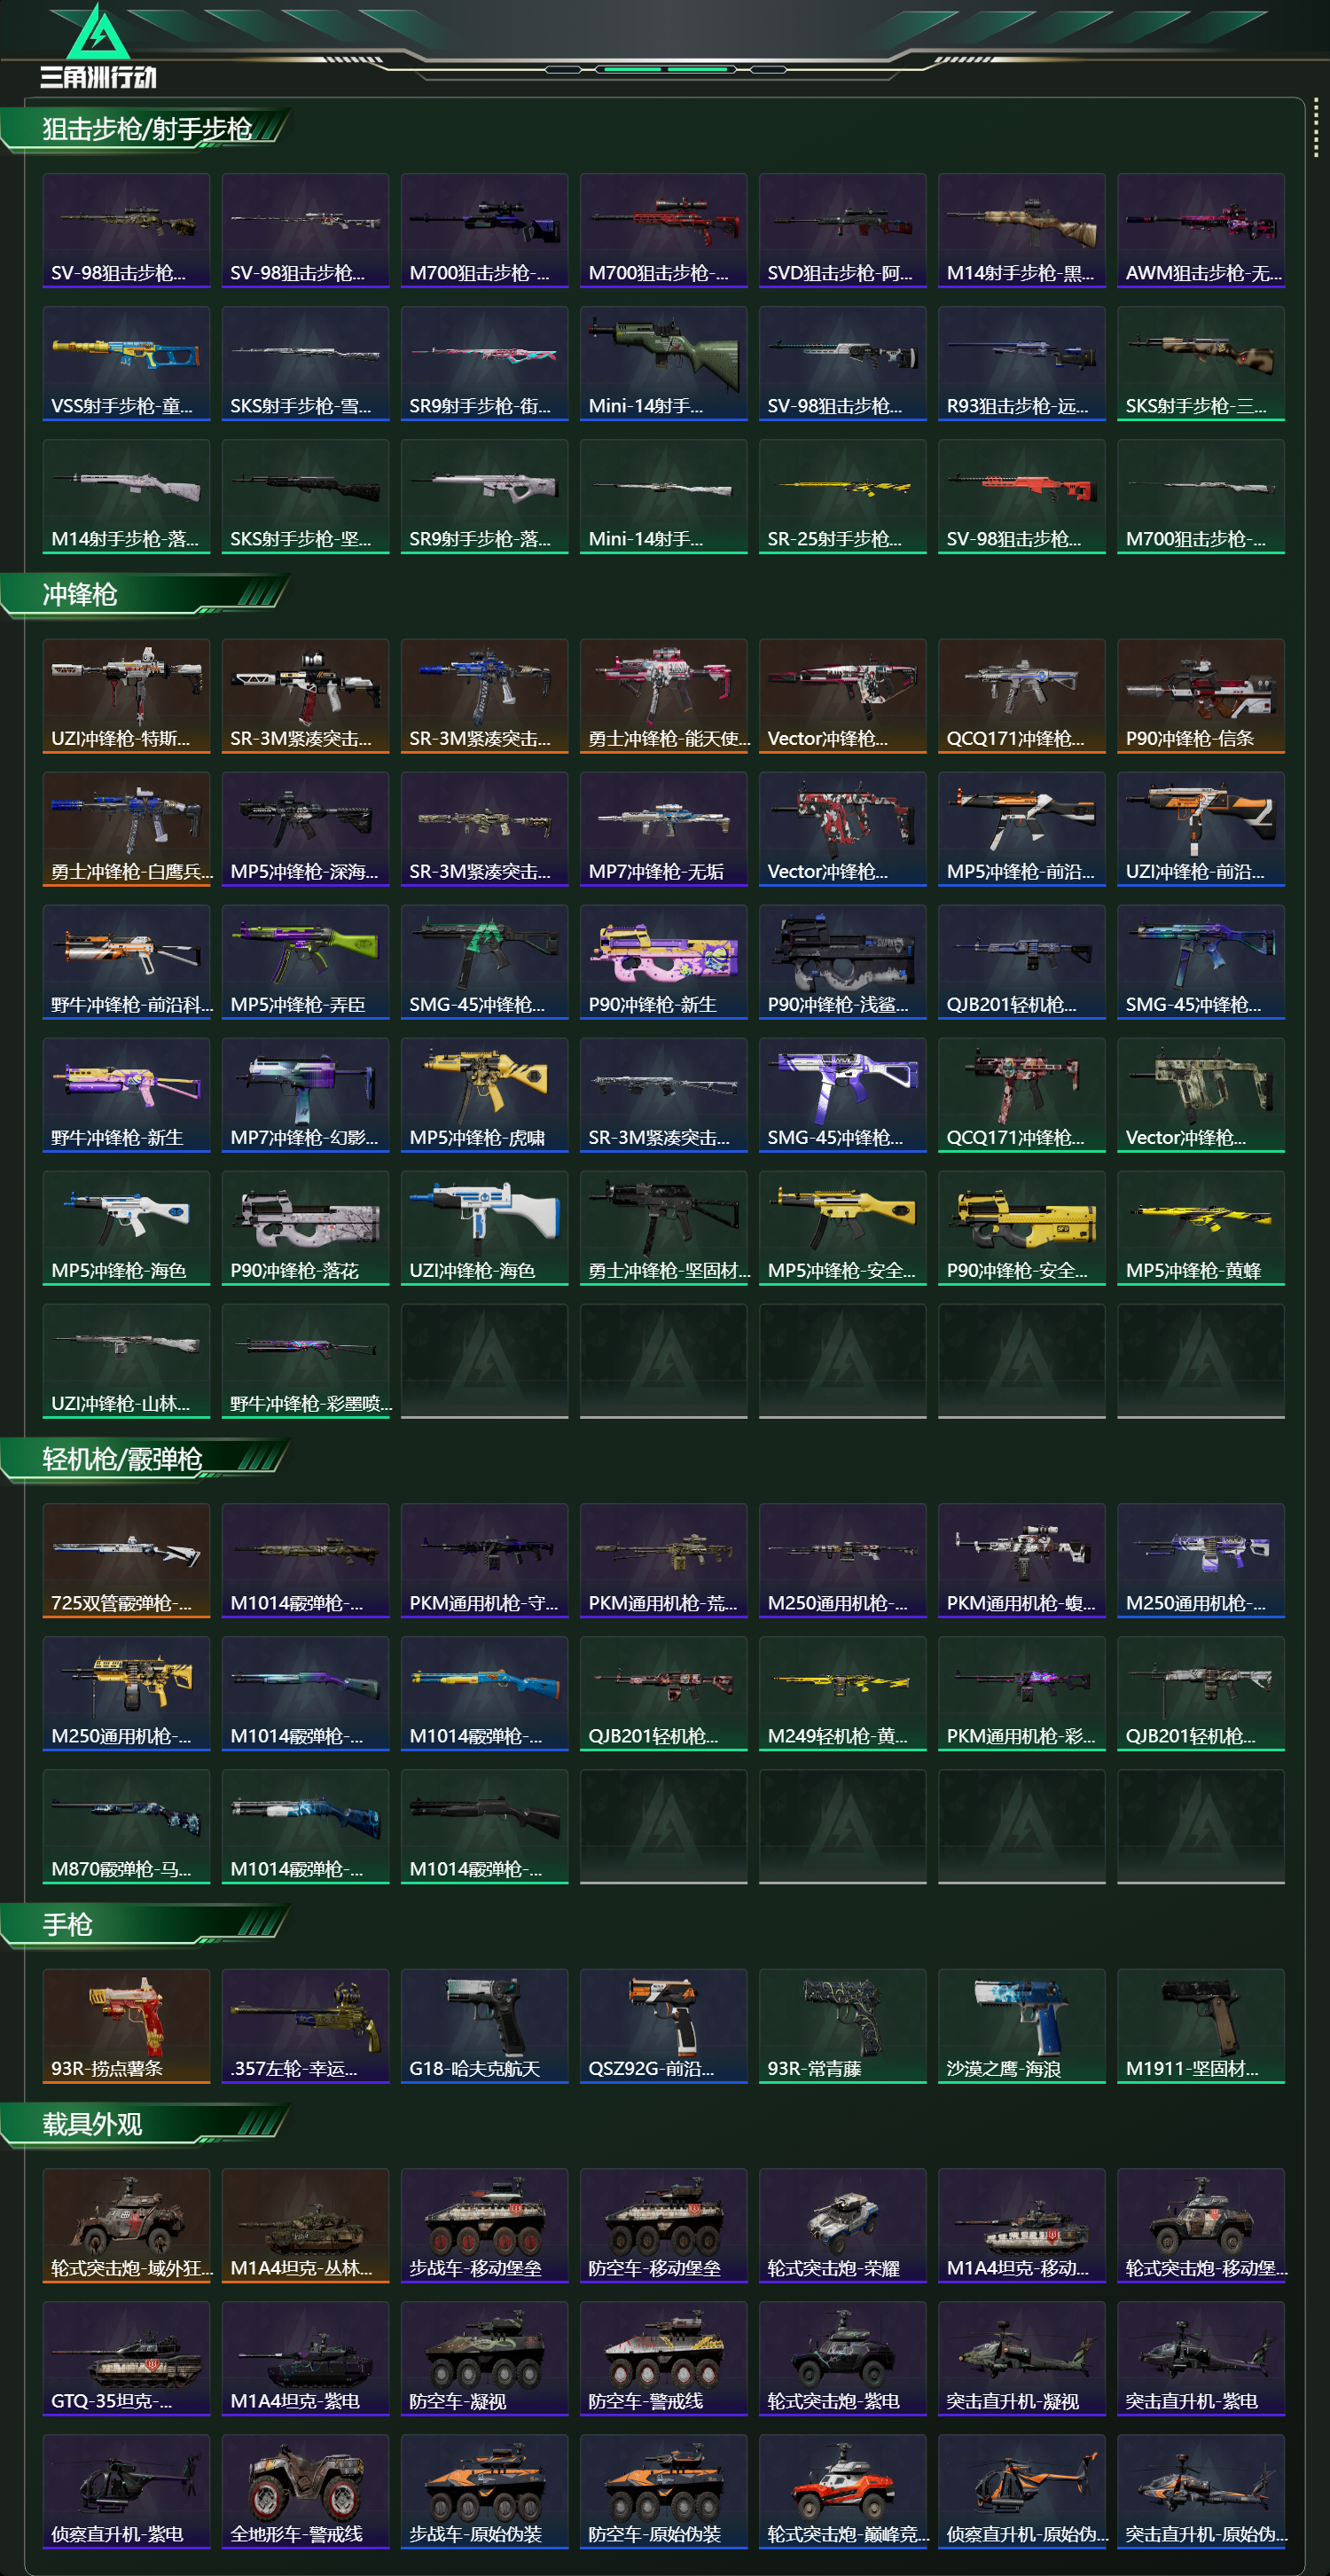Select the MP5冲锋枪-虎啸 skin
Screen dimensions: 1330x2576
pos(484,1095)
